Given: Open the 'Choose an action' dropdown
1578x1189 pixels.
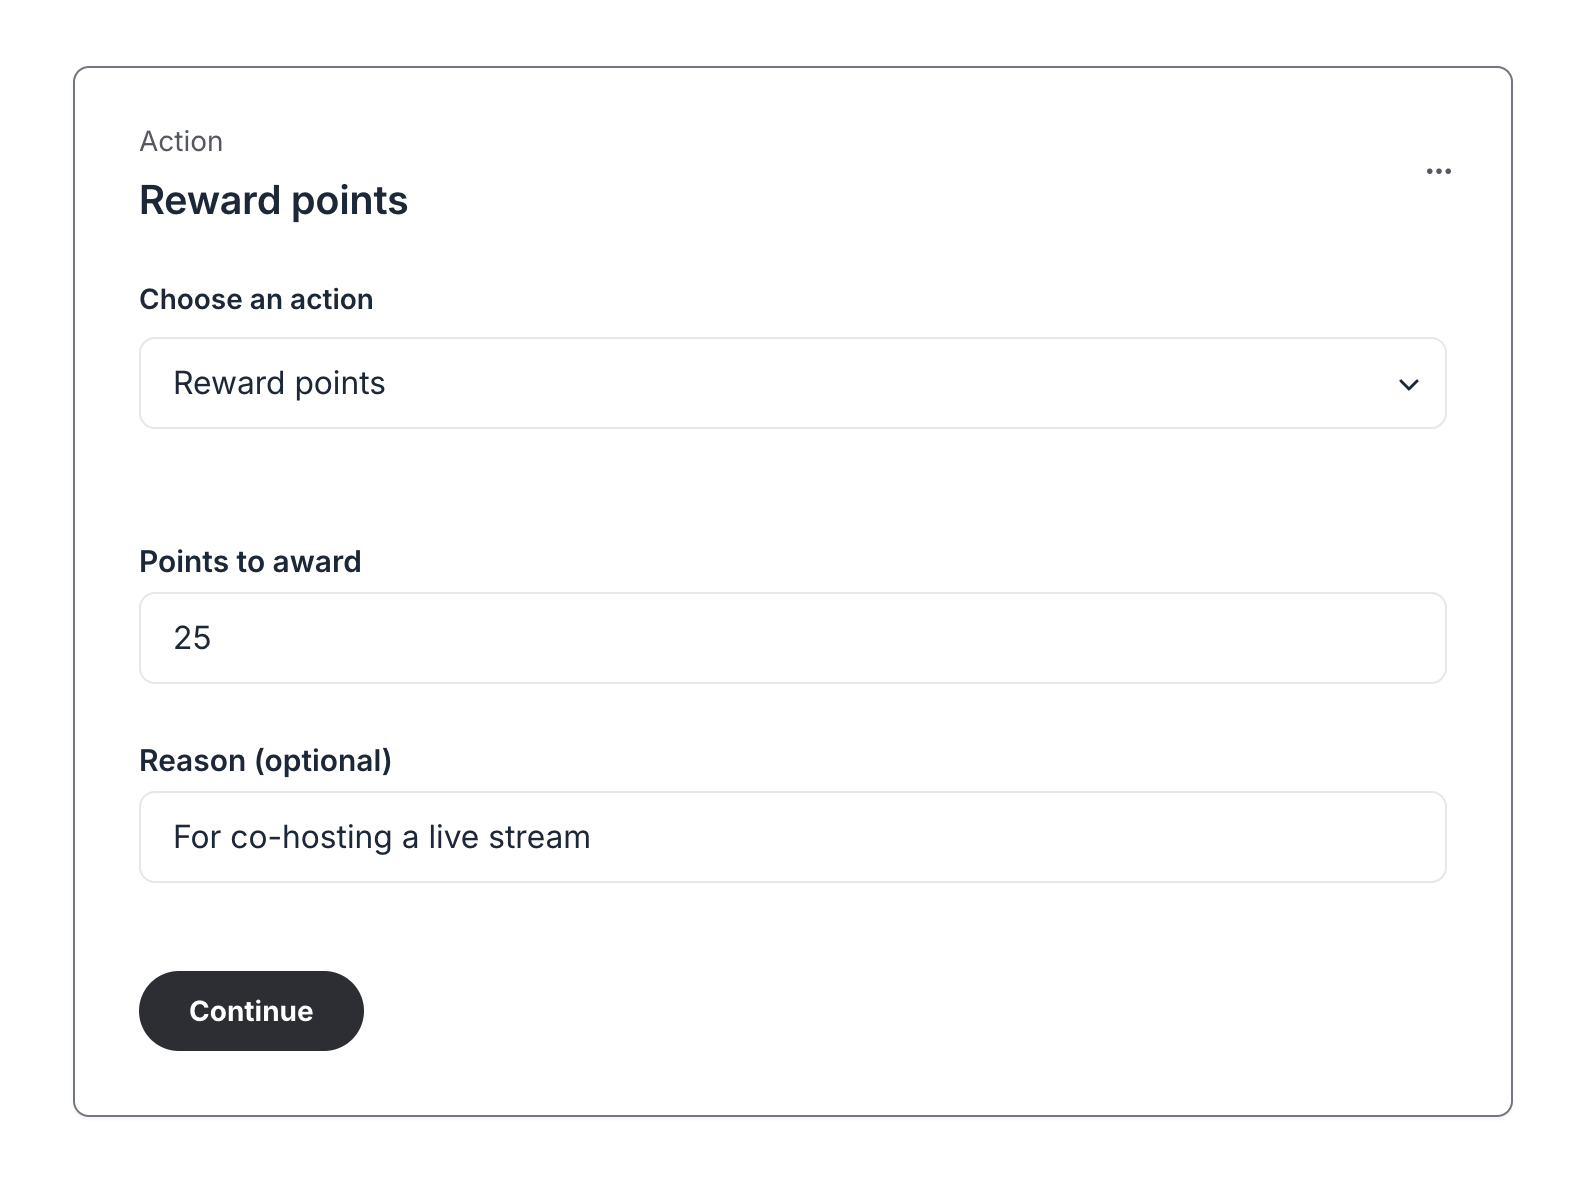Looking at the screenshot, I should click(x=792, y=384).
